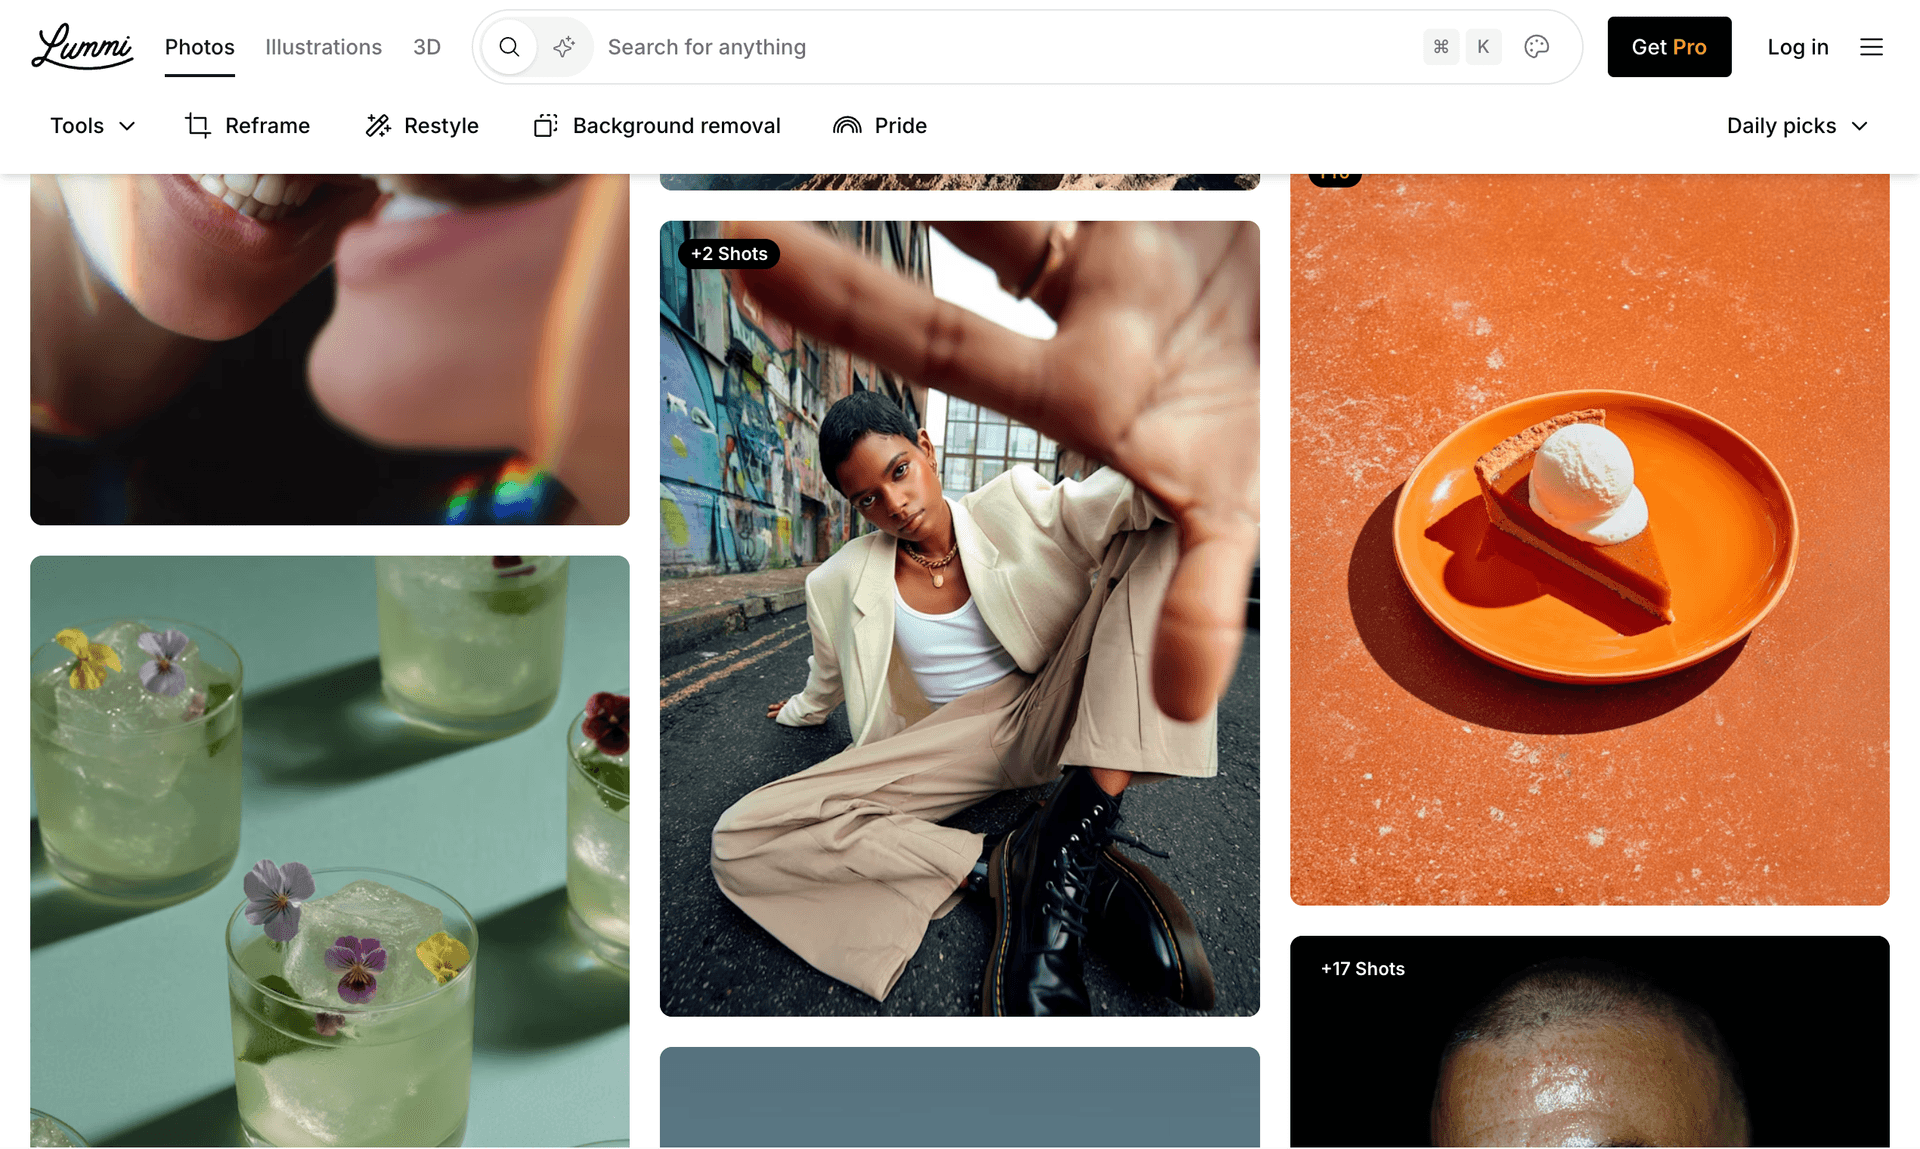This screenshot has width=1920, height=1149.
Task: Open the color palette filter icon
Action: click(x=1536, y=47)
